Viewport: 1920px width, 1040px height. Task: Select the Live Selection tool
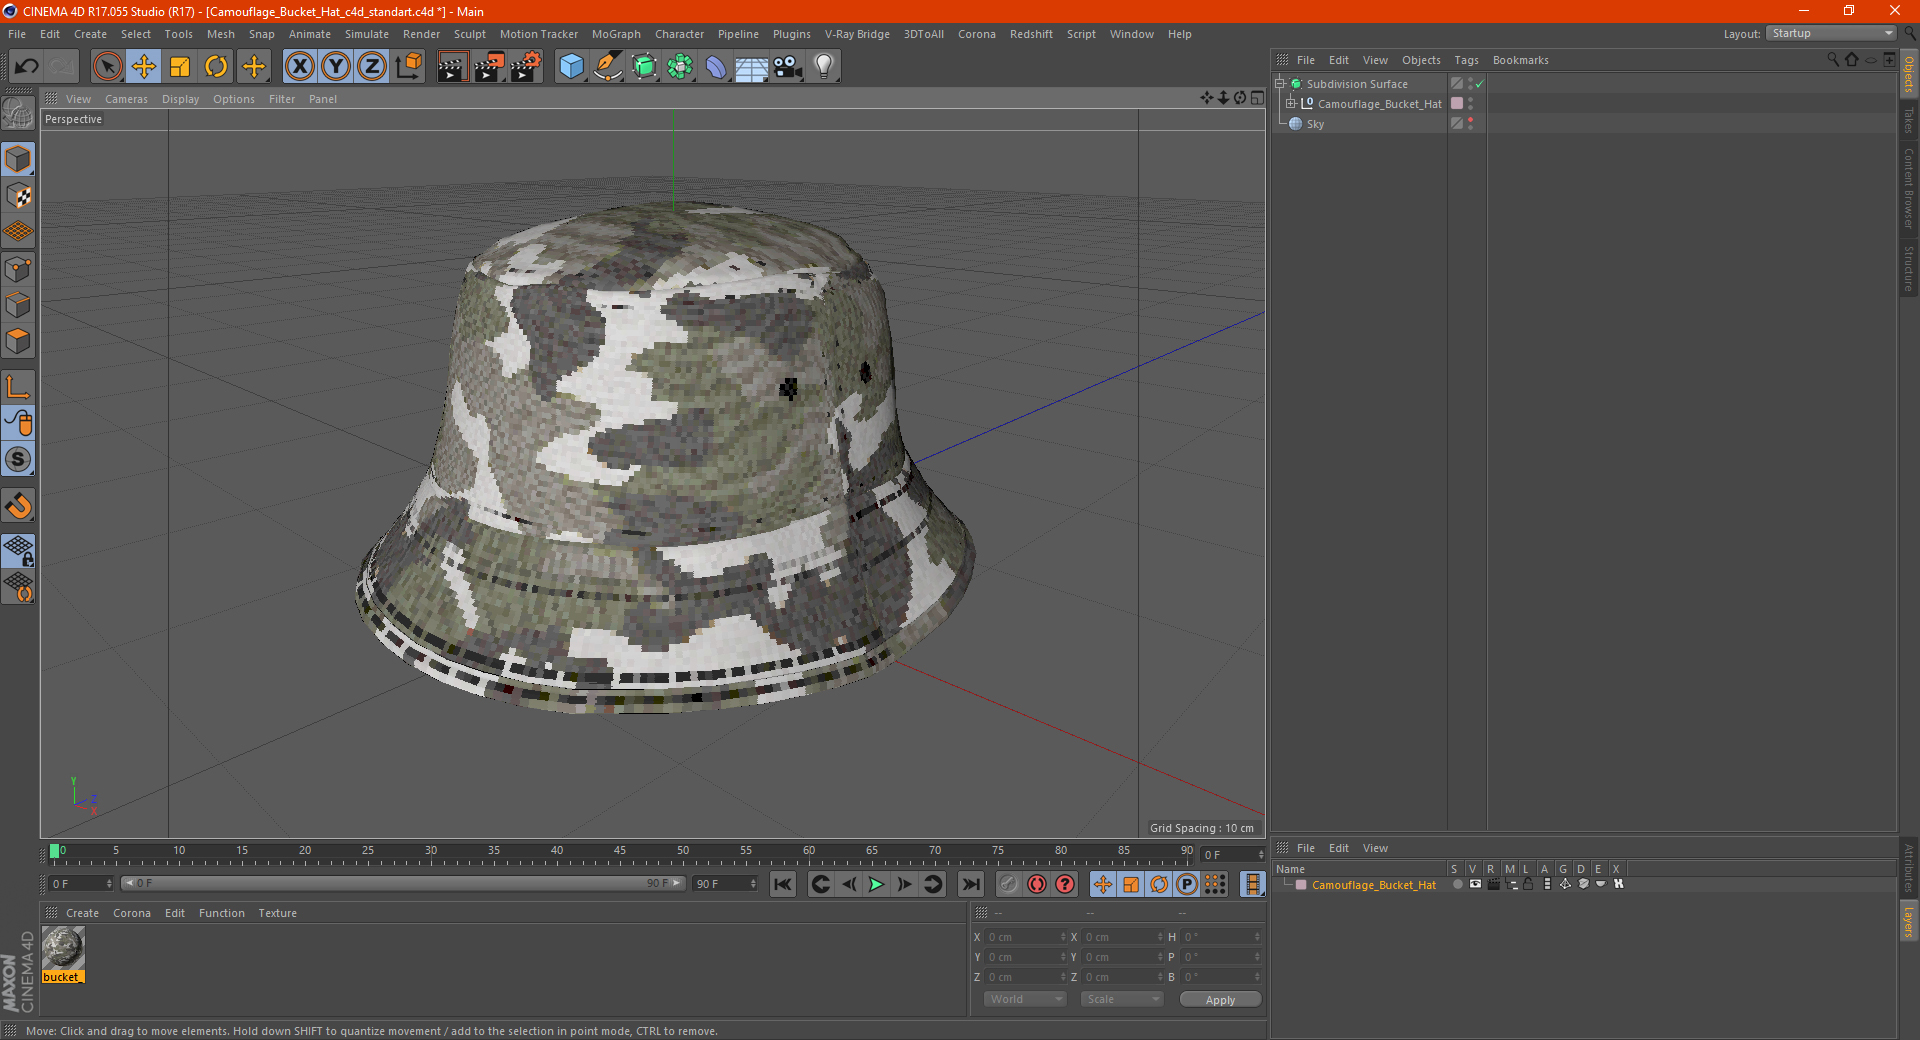point(107,67)
